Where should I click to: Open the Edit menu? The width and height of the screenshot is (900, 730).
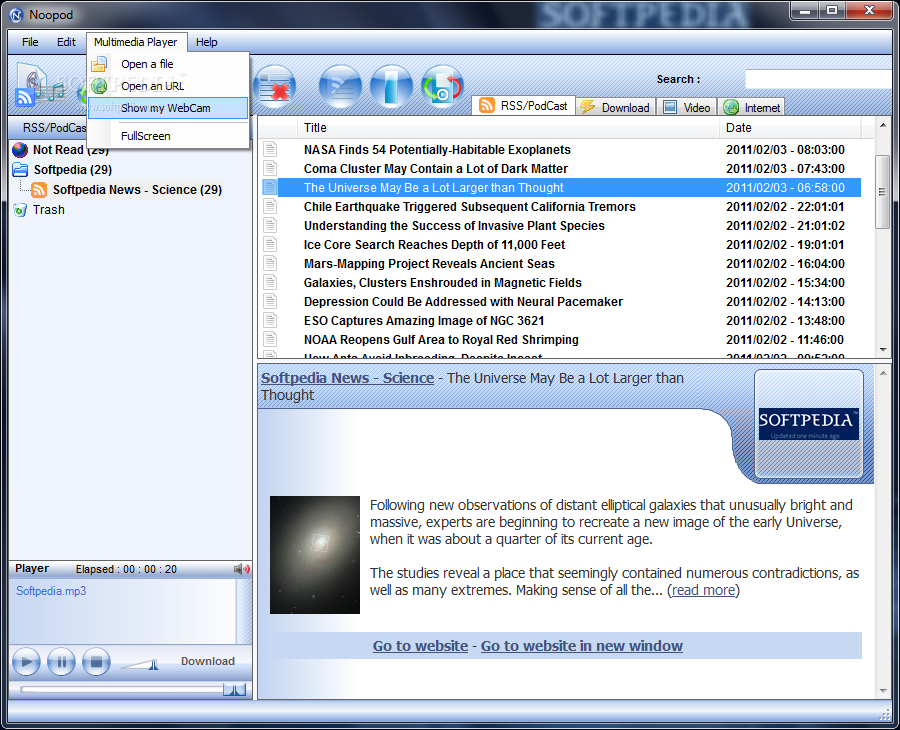(x=66, y=42)
